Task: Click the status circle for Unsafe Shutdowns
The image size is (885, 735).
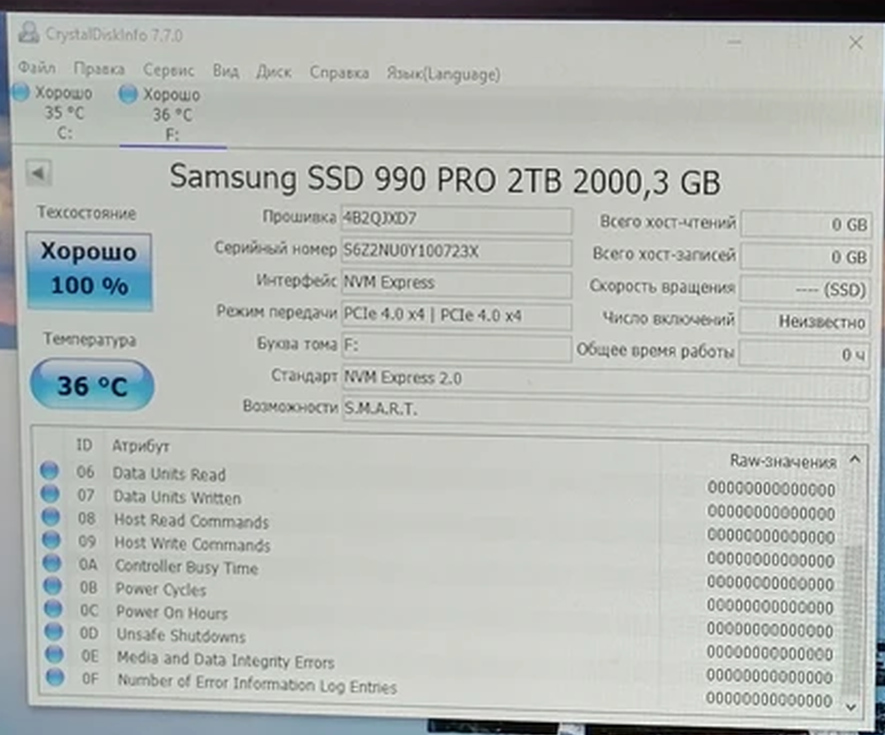Action: [54, 631]
